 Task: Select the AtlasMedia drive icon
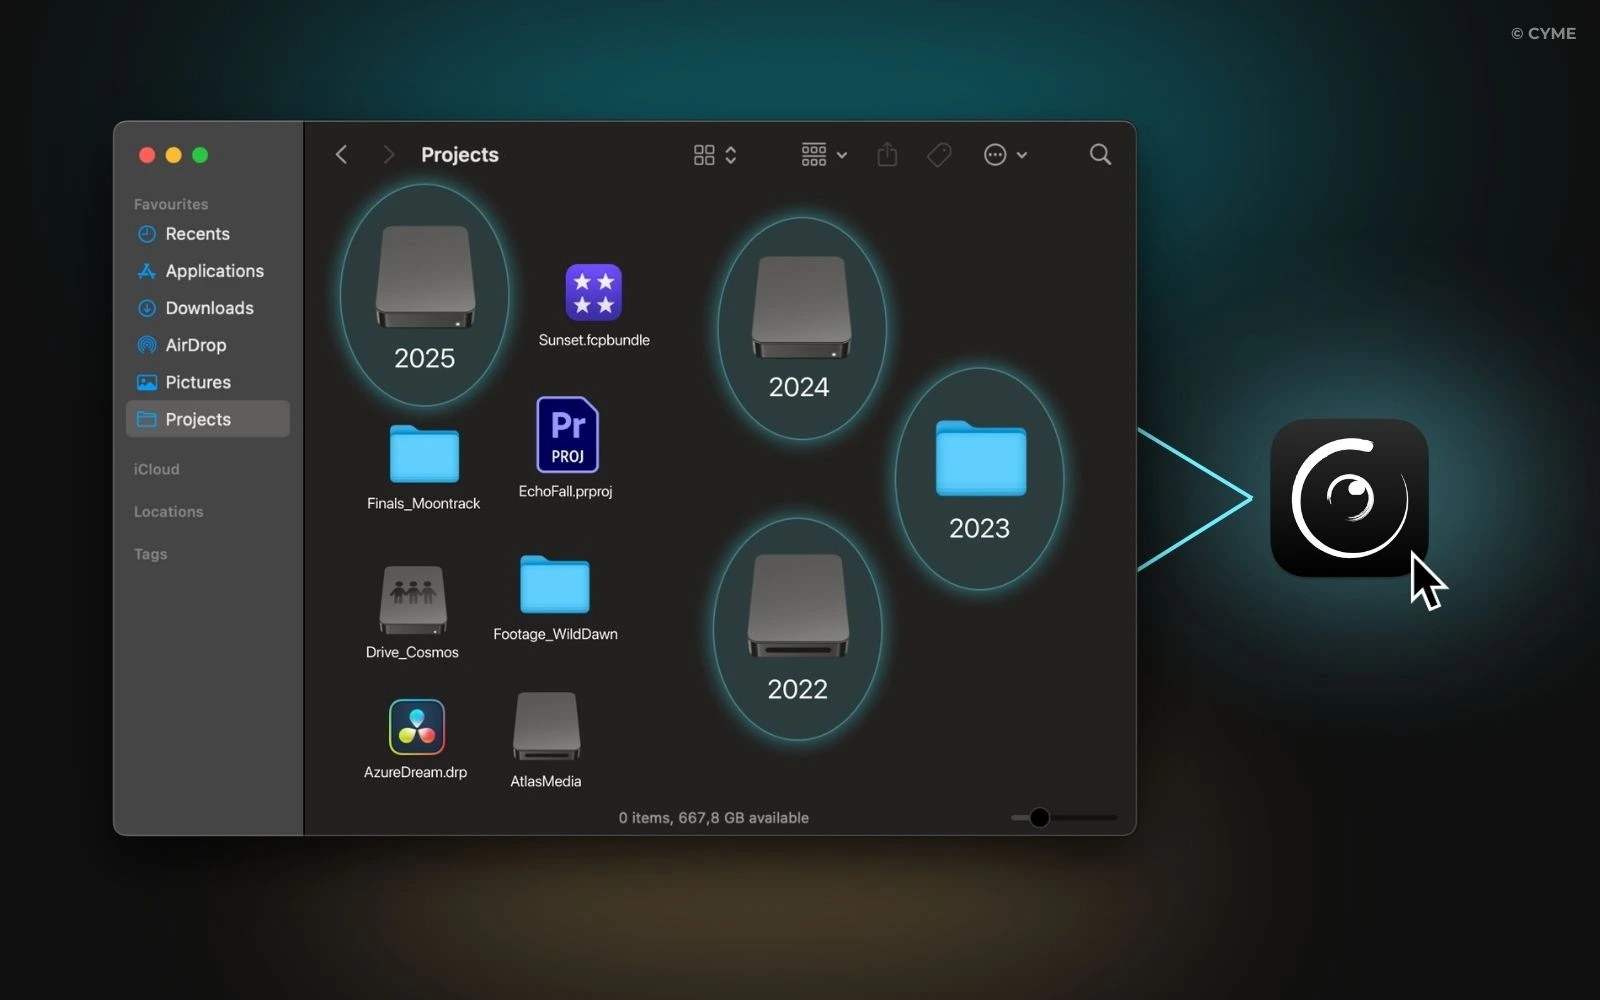tap(546, 727)
